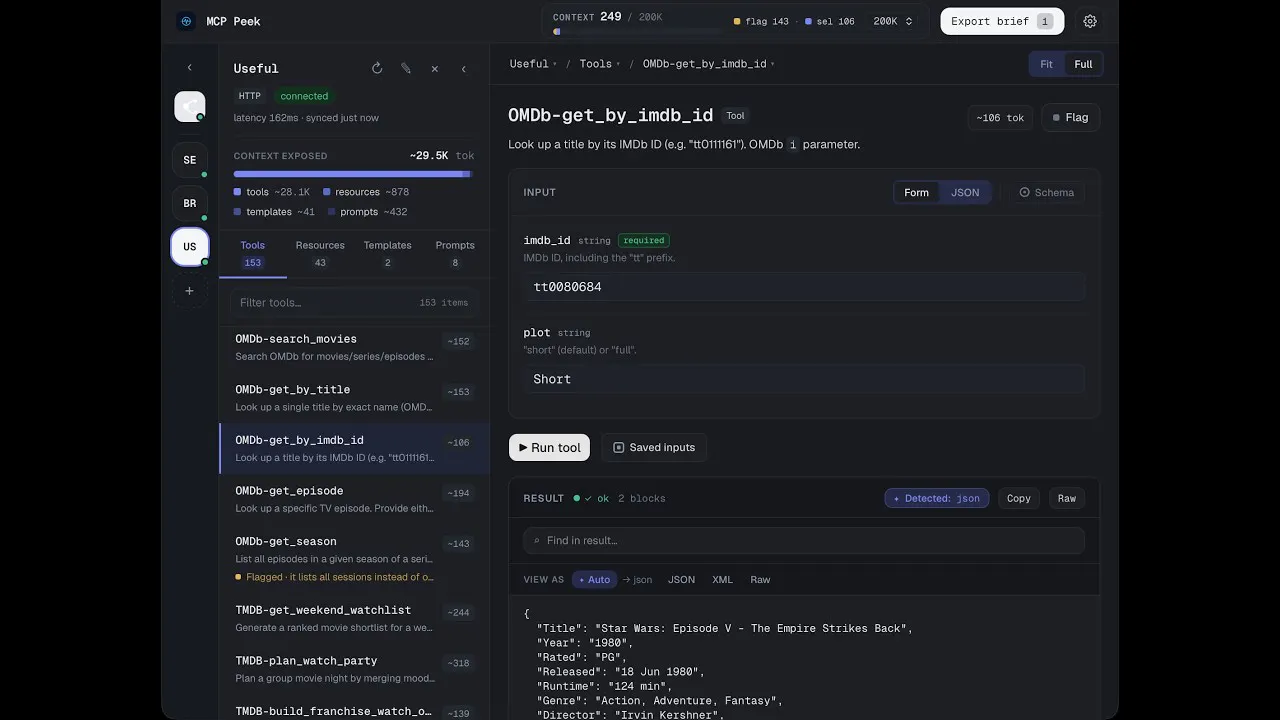The image size is (1280, 720).
Task: Click the Detected: json badge
Action: pyautogui.click(x=937, y=498)
